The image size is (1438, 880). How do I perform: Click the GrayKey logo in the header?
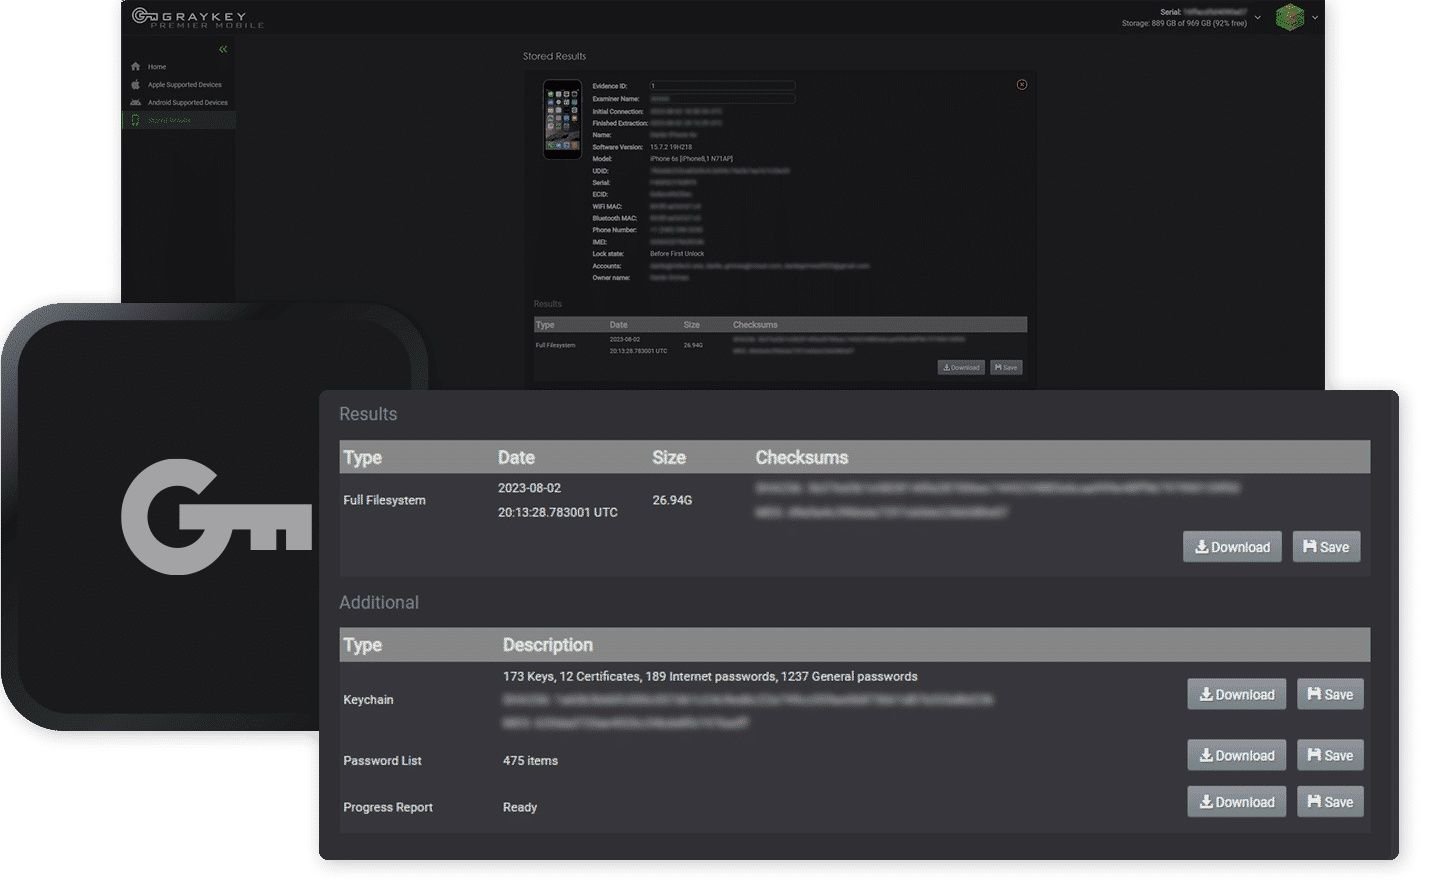coord(197,18)
